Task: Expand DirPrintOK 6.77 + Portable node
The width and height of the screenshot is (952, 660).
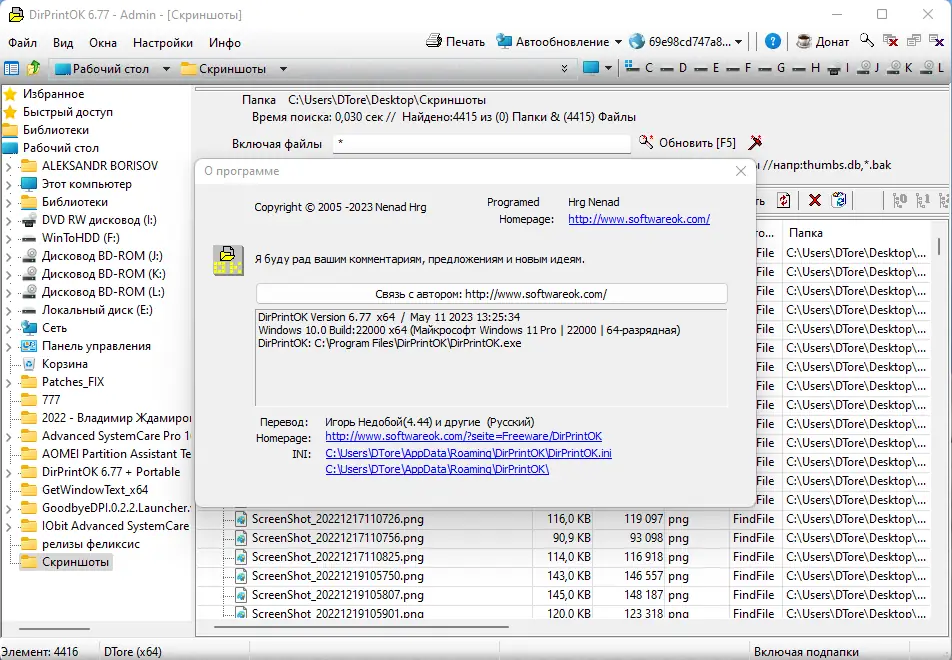Action: click(x=8, y=472)
